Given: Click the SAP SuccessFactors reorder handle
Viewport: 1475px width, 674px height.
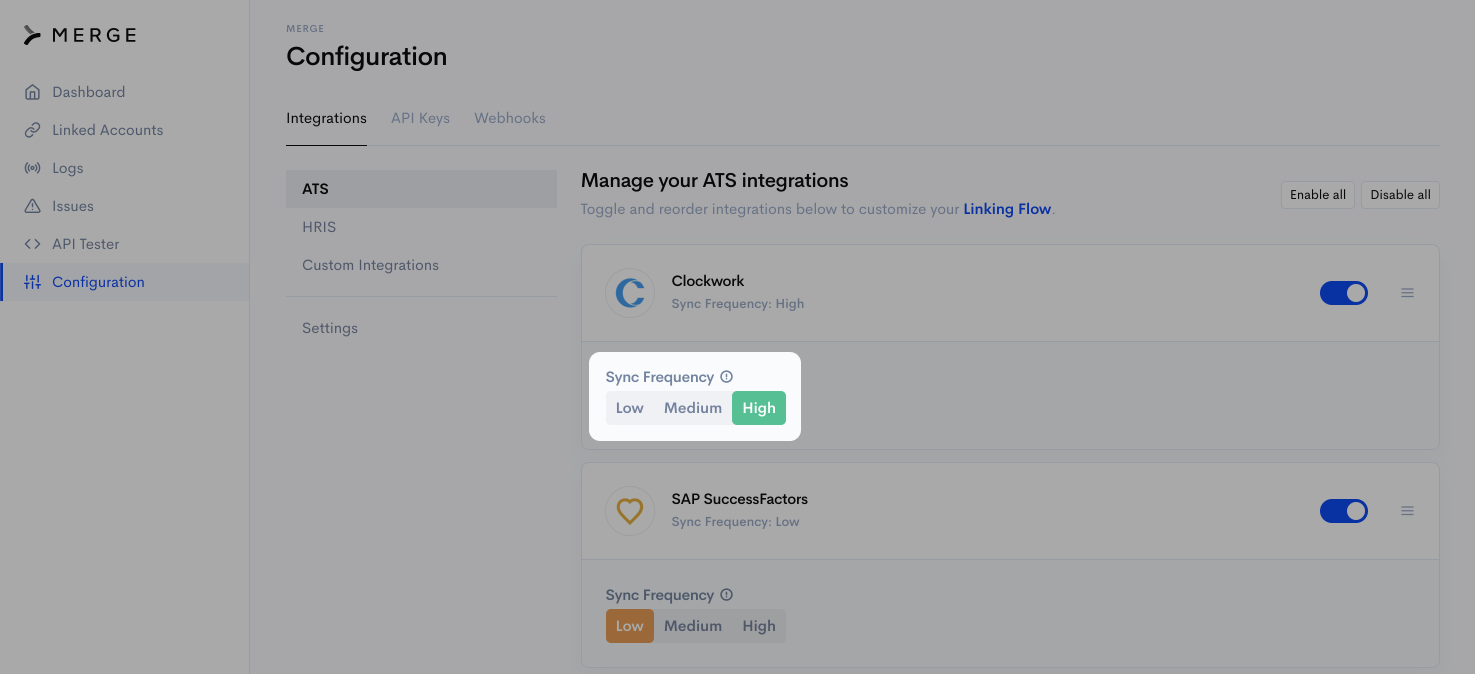Looking at the screenshot, I should pyautogui.click(x=1407, y=511).
